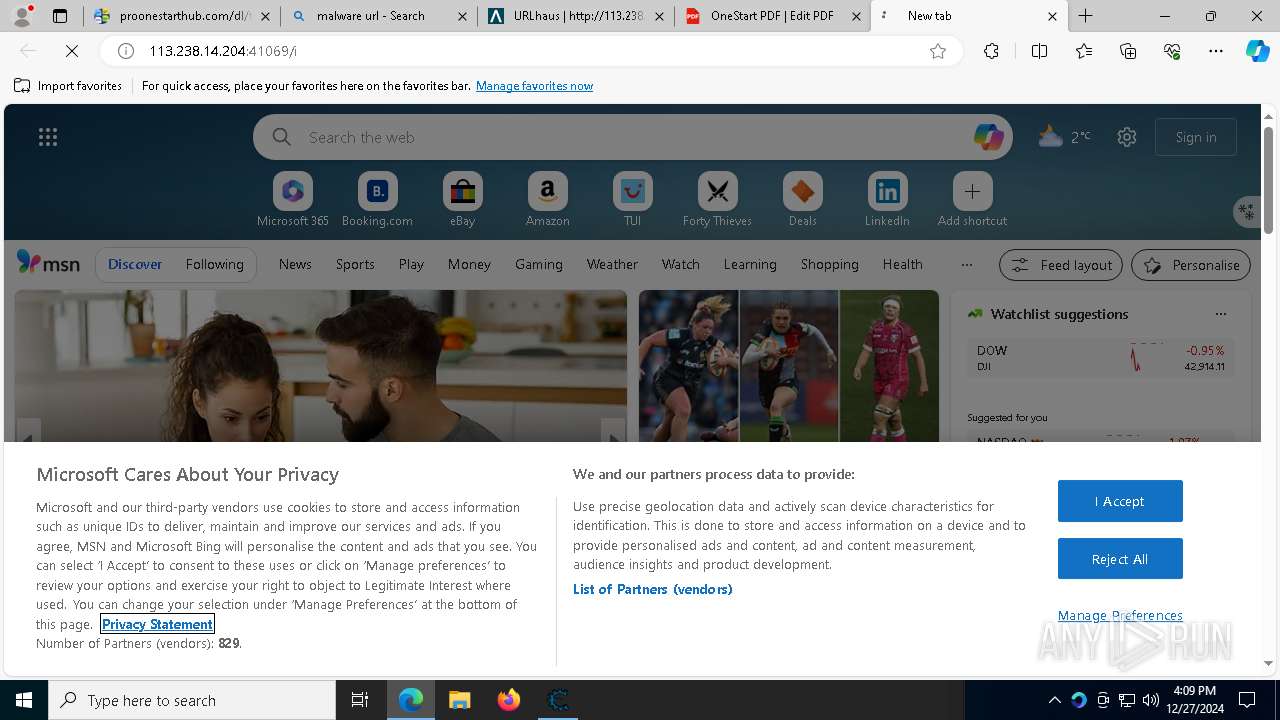Open Firefox from the taskbar
Image resolution: width=1280 pixels, height=720 pixels.
pyautogui.click(x=508, y=700)
